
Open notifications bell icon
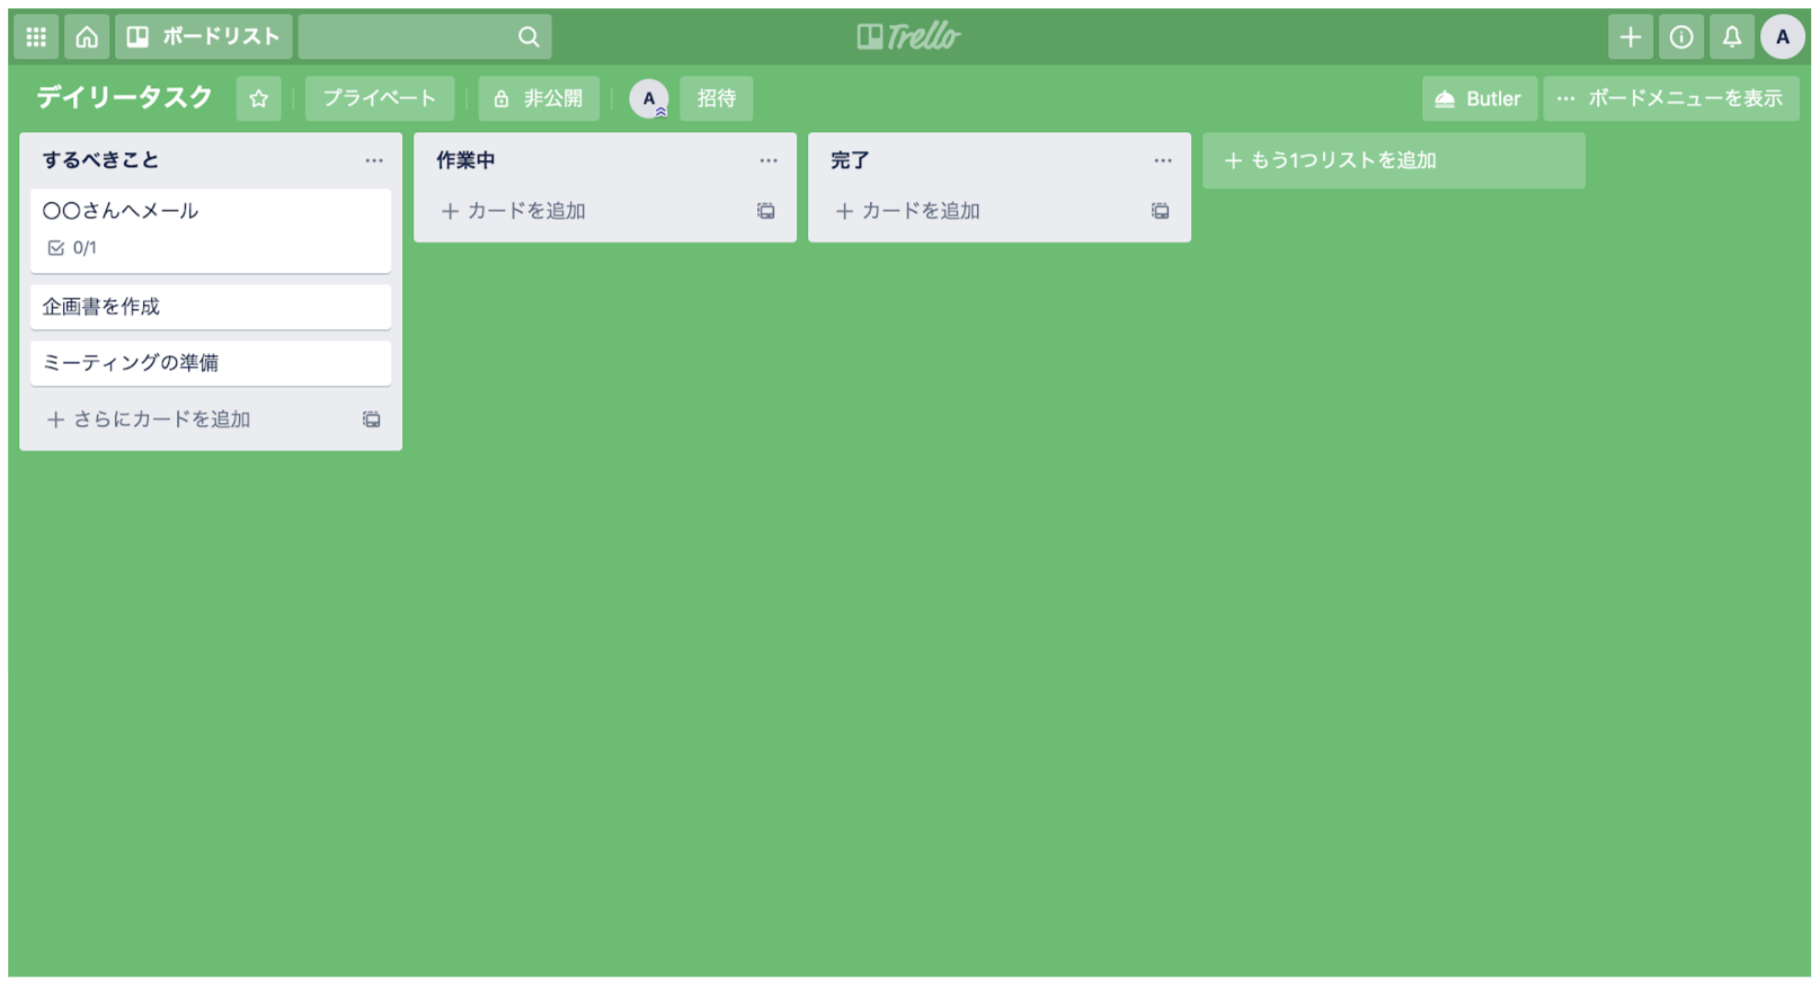[1732, 37]
